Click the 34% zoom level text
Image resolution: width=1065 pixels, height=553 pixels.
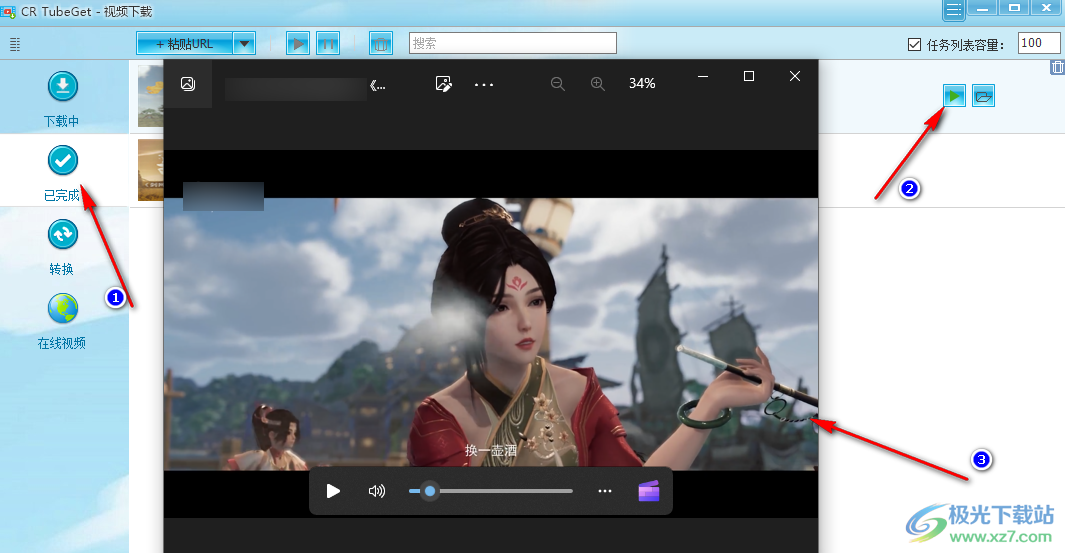pyautogui.click(x=642, y=84)
